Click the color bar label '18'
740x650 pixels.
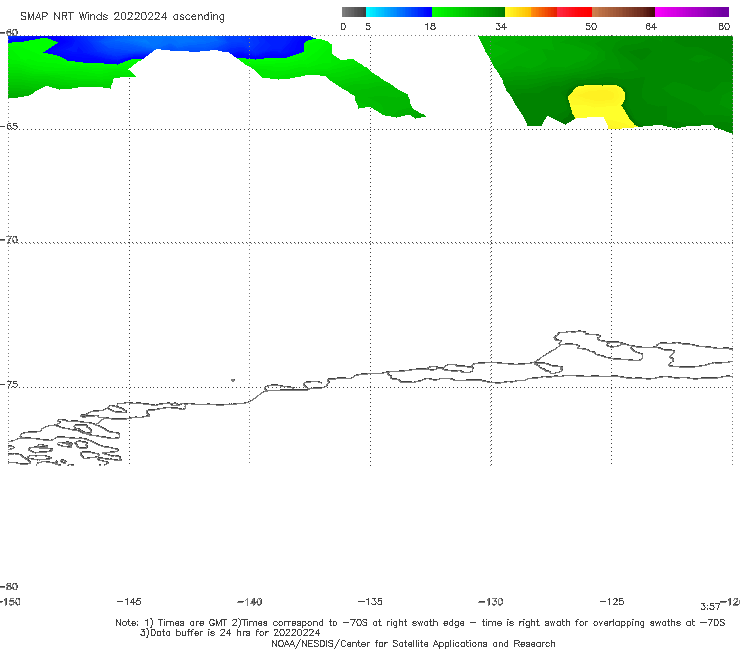coord(430,26)
